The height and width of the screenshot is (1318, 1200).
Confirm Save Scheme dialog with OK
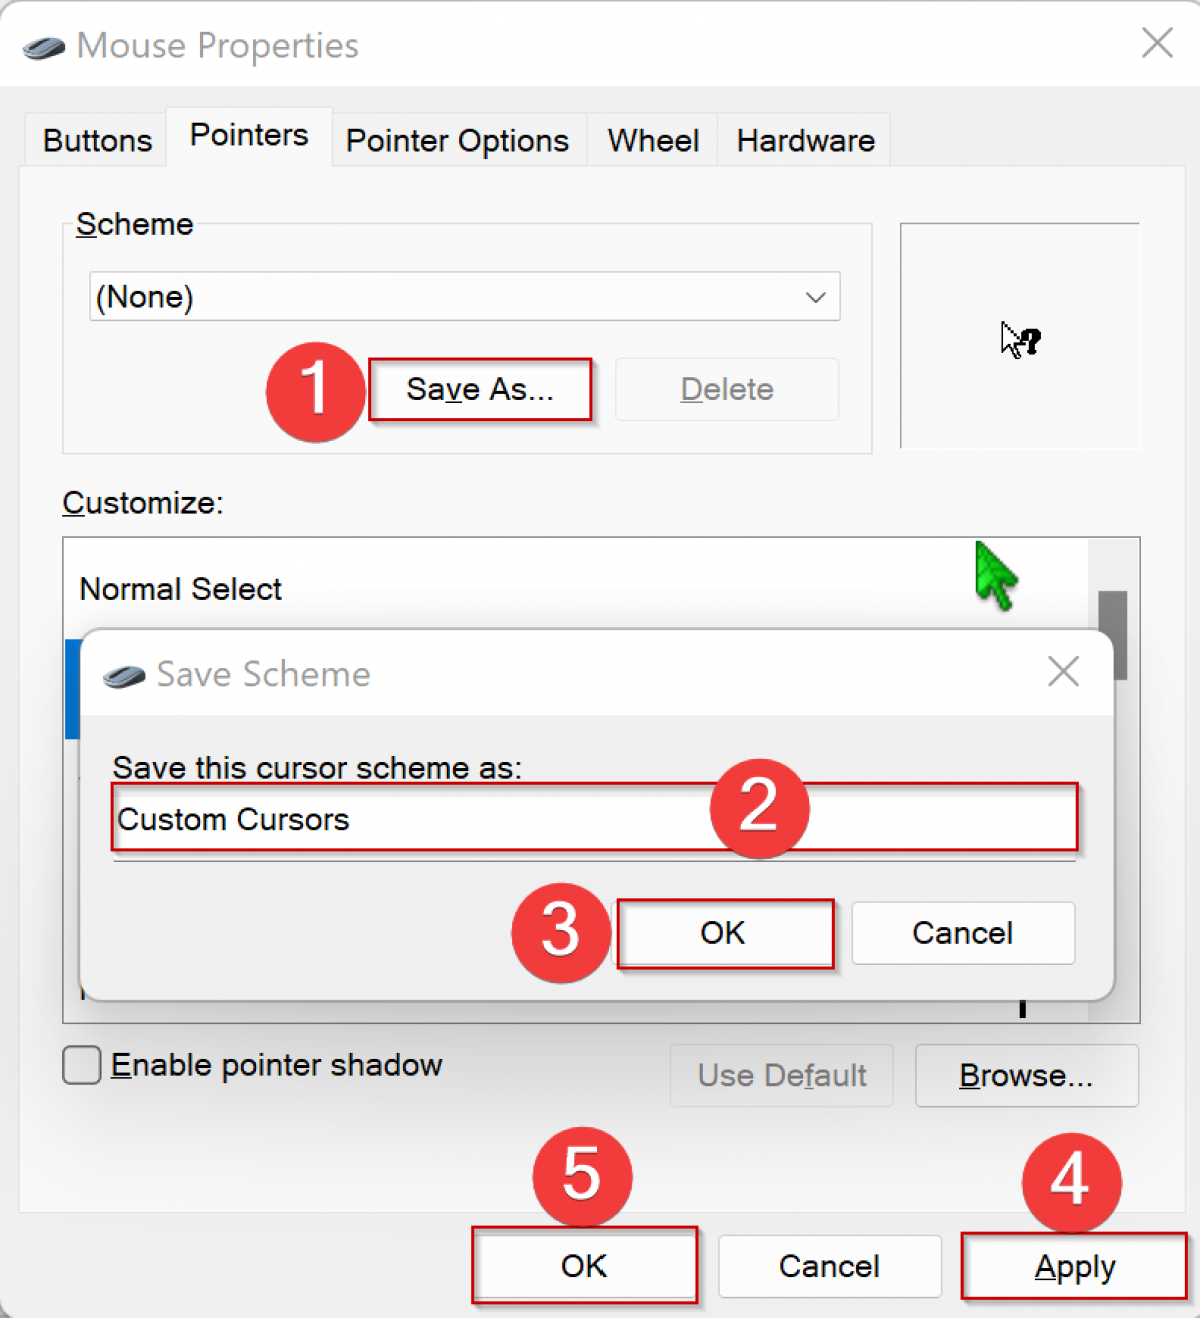pyautogui.click(x=724, y=933)
